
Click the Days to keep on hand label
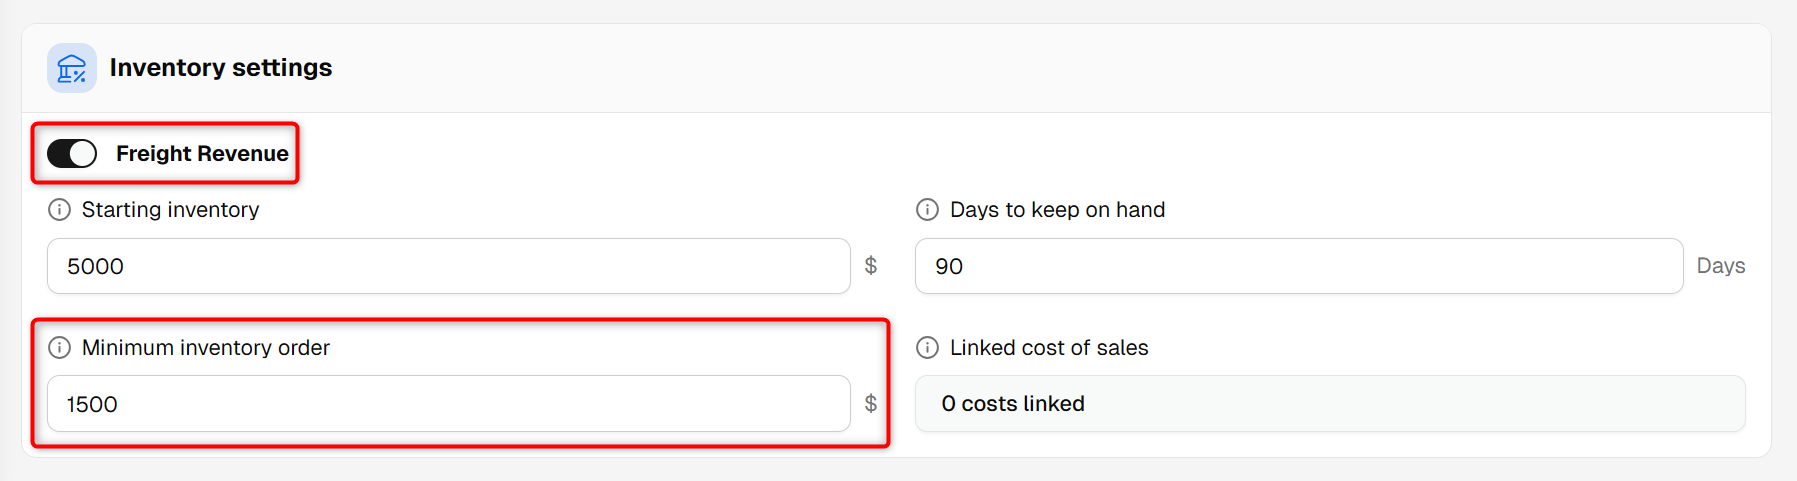click(1057, 210)
